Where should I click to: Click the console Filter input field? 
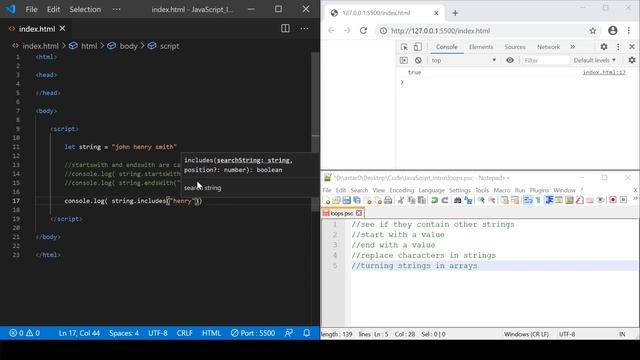pos(546,60)
